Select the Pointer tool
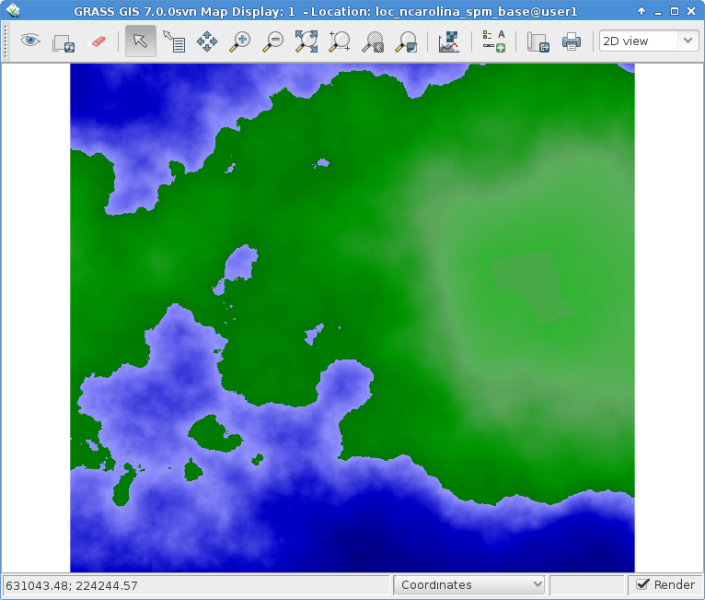705x600 pixels. (140, 41)
